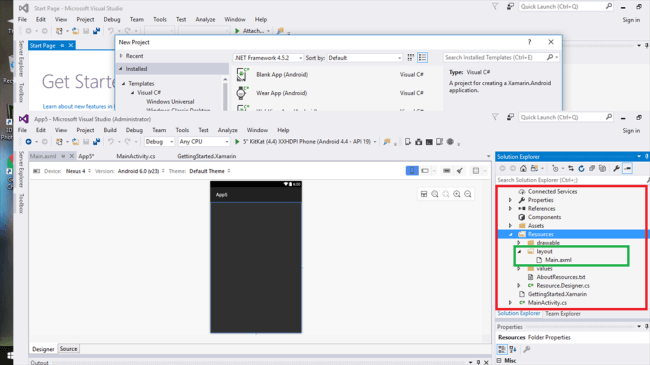Expand the MainActivity.cs node

coord(510,303)
